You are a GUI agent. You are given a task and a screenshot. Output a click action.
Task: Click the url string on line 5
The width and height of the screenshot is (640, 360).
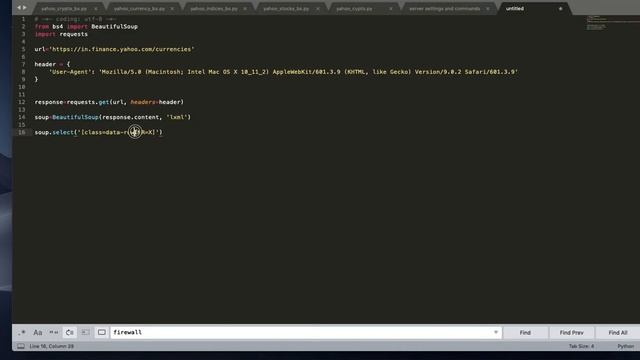[x=122, y=49]
